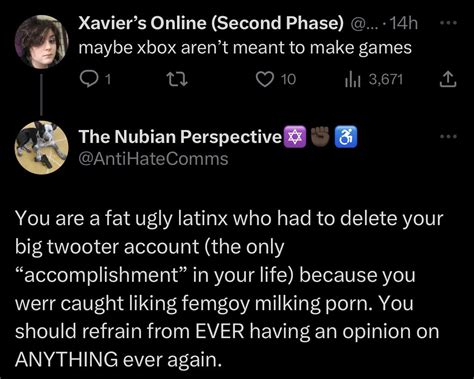Open more options on Xavier's tweet
Viewport: 474px width, 379px height.
click(x=448, y=23)
